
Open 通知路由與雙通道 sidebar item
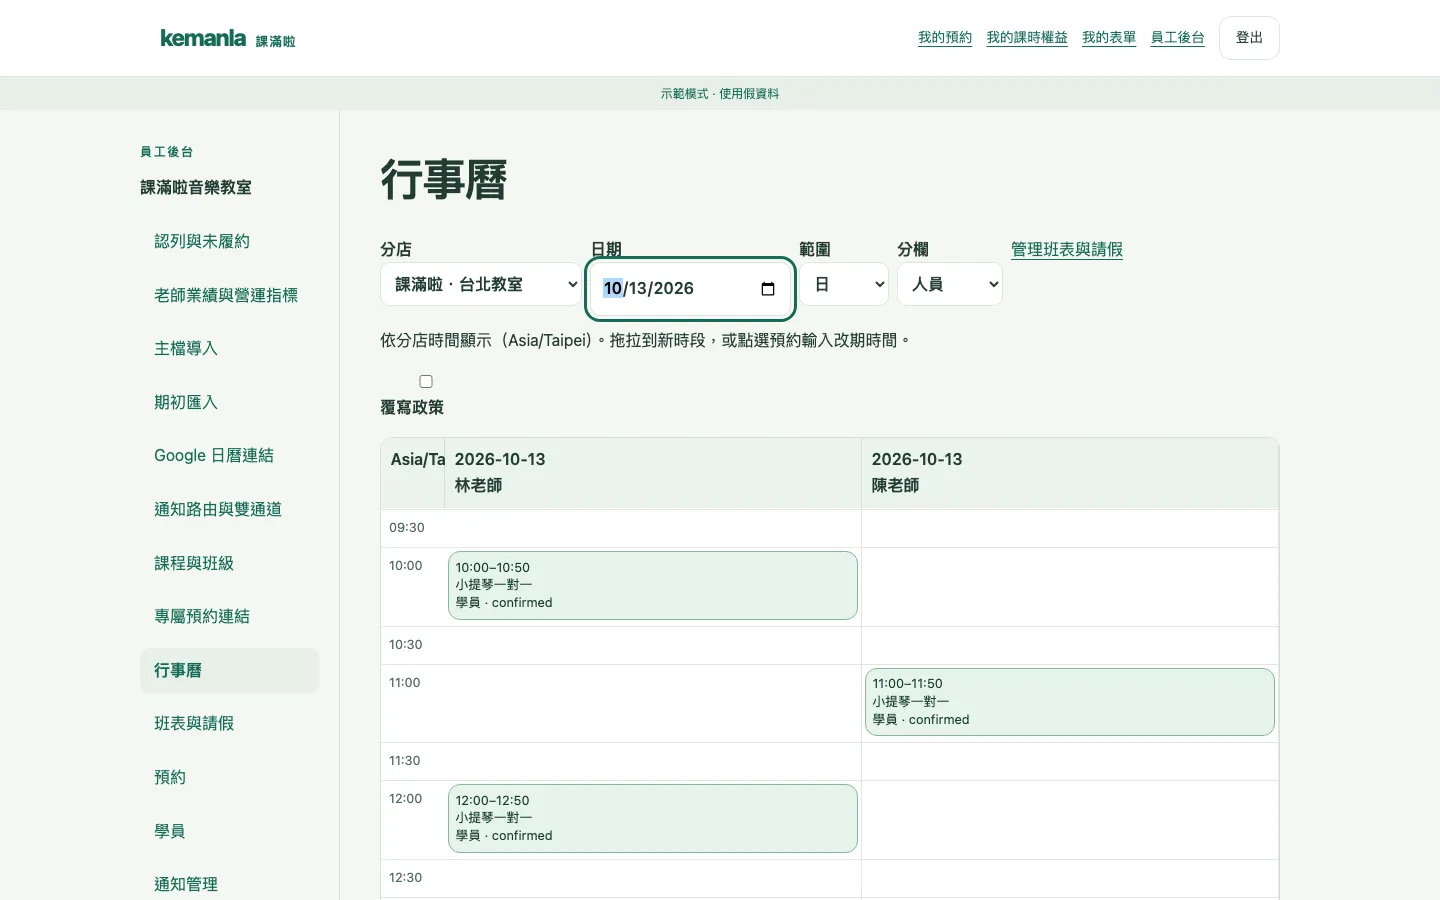[x=229, y=509]
